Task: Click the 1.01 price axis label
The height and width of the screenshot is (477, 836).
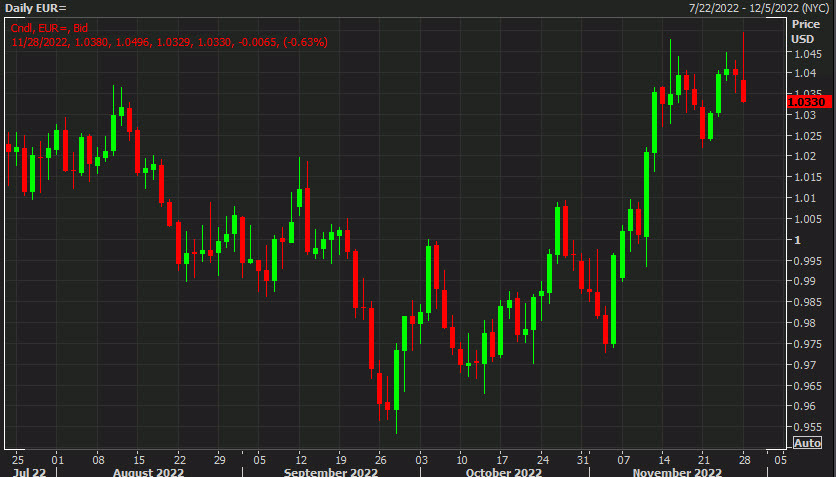Action: (x=805, y=198)
